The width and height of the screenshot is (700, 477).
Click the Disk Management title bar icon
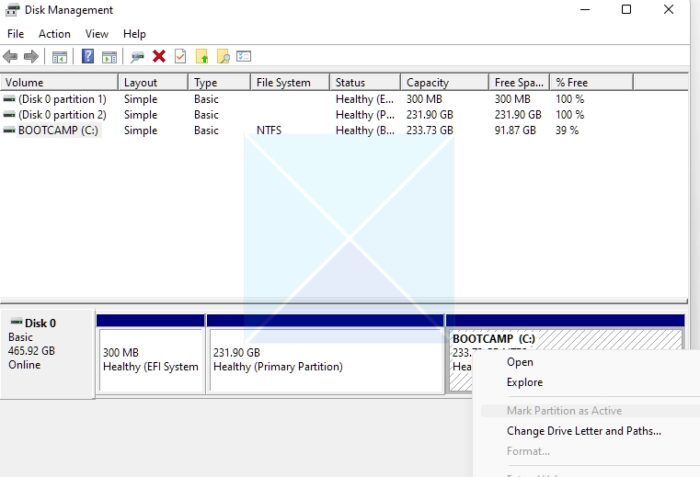pyautogui.click(x=12, y=9)
